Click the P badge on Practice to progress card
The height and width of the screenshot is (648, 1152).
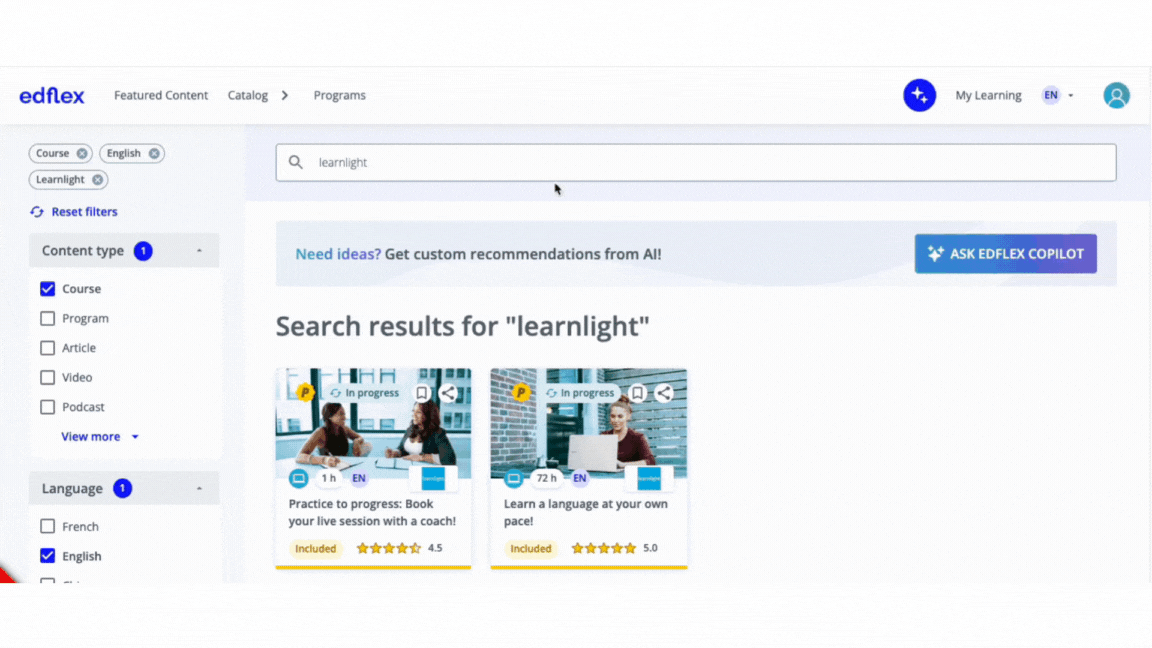coord(305,392)
